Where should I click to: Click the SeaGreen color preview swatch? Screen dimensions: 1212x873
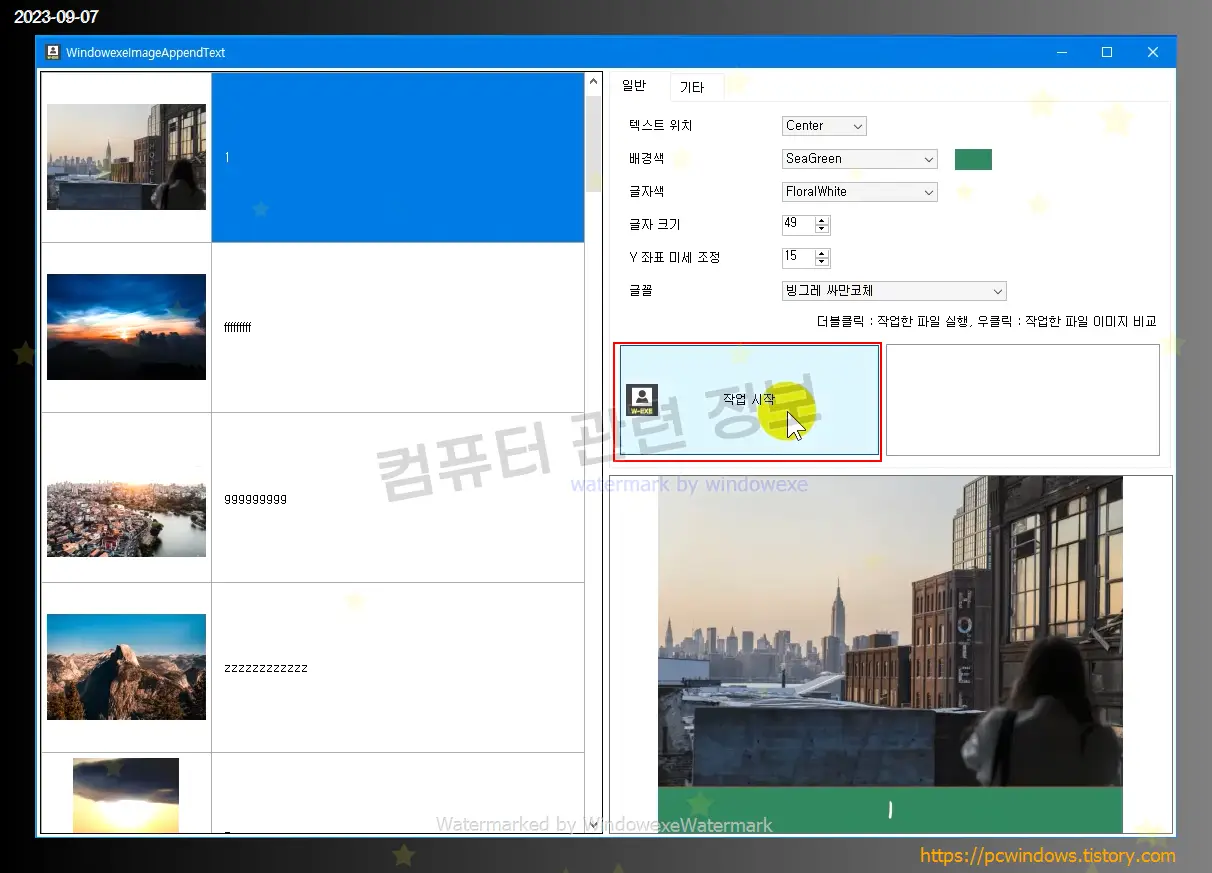pyautogui.click(x=973, y=159)
